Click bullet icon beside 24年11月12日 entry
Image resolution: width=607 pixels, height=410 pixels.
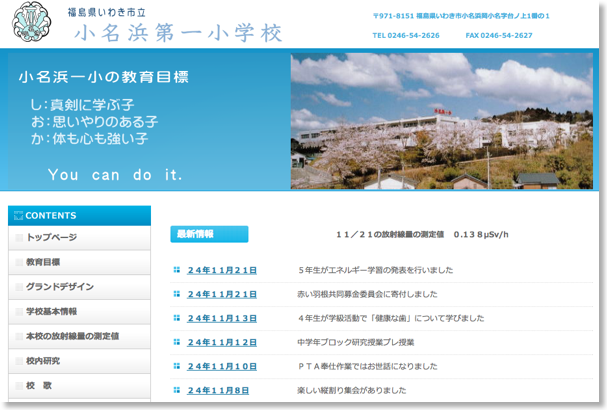coord(177,342)
